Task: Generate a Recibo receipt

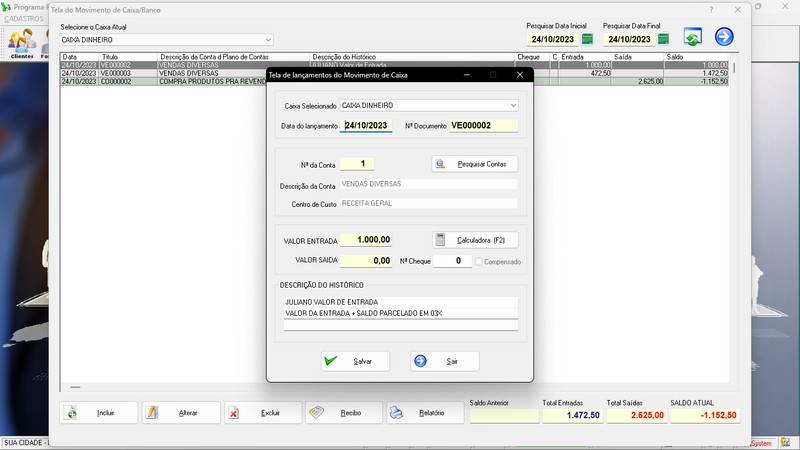Action: click(342, 412)
